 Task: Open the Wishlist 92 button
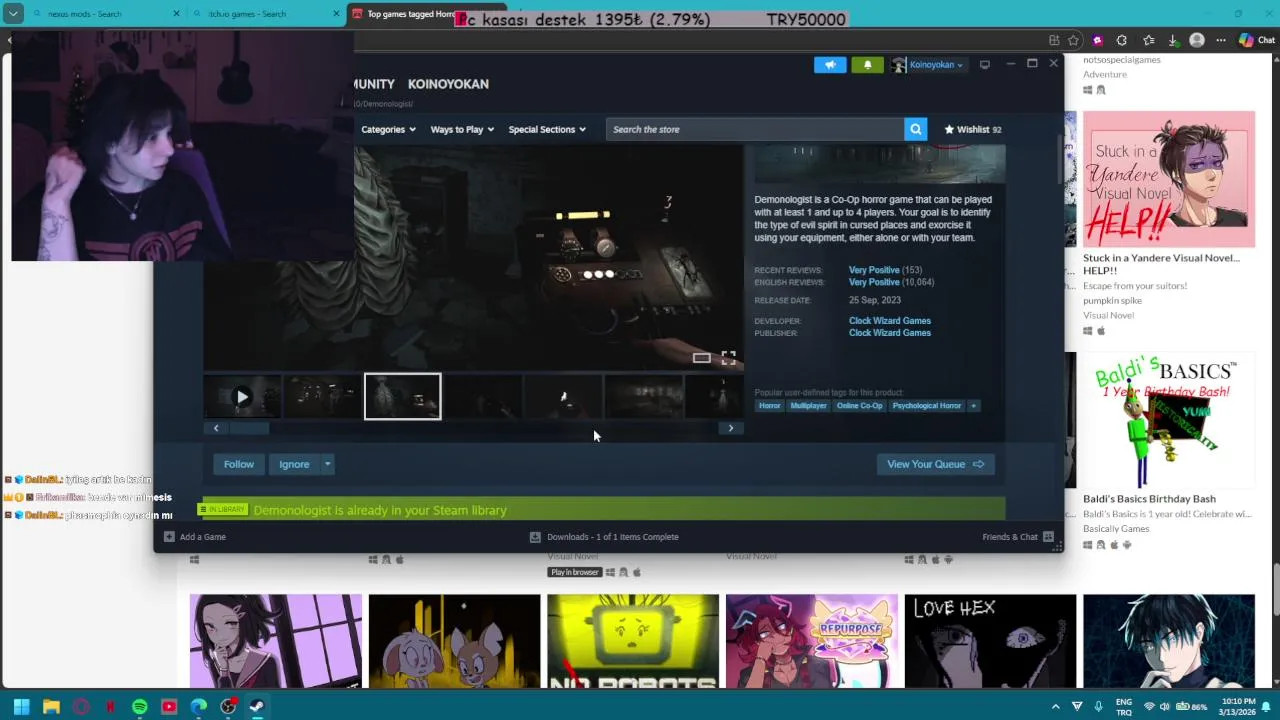(x=974, y=129)
